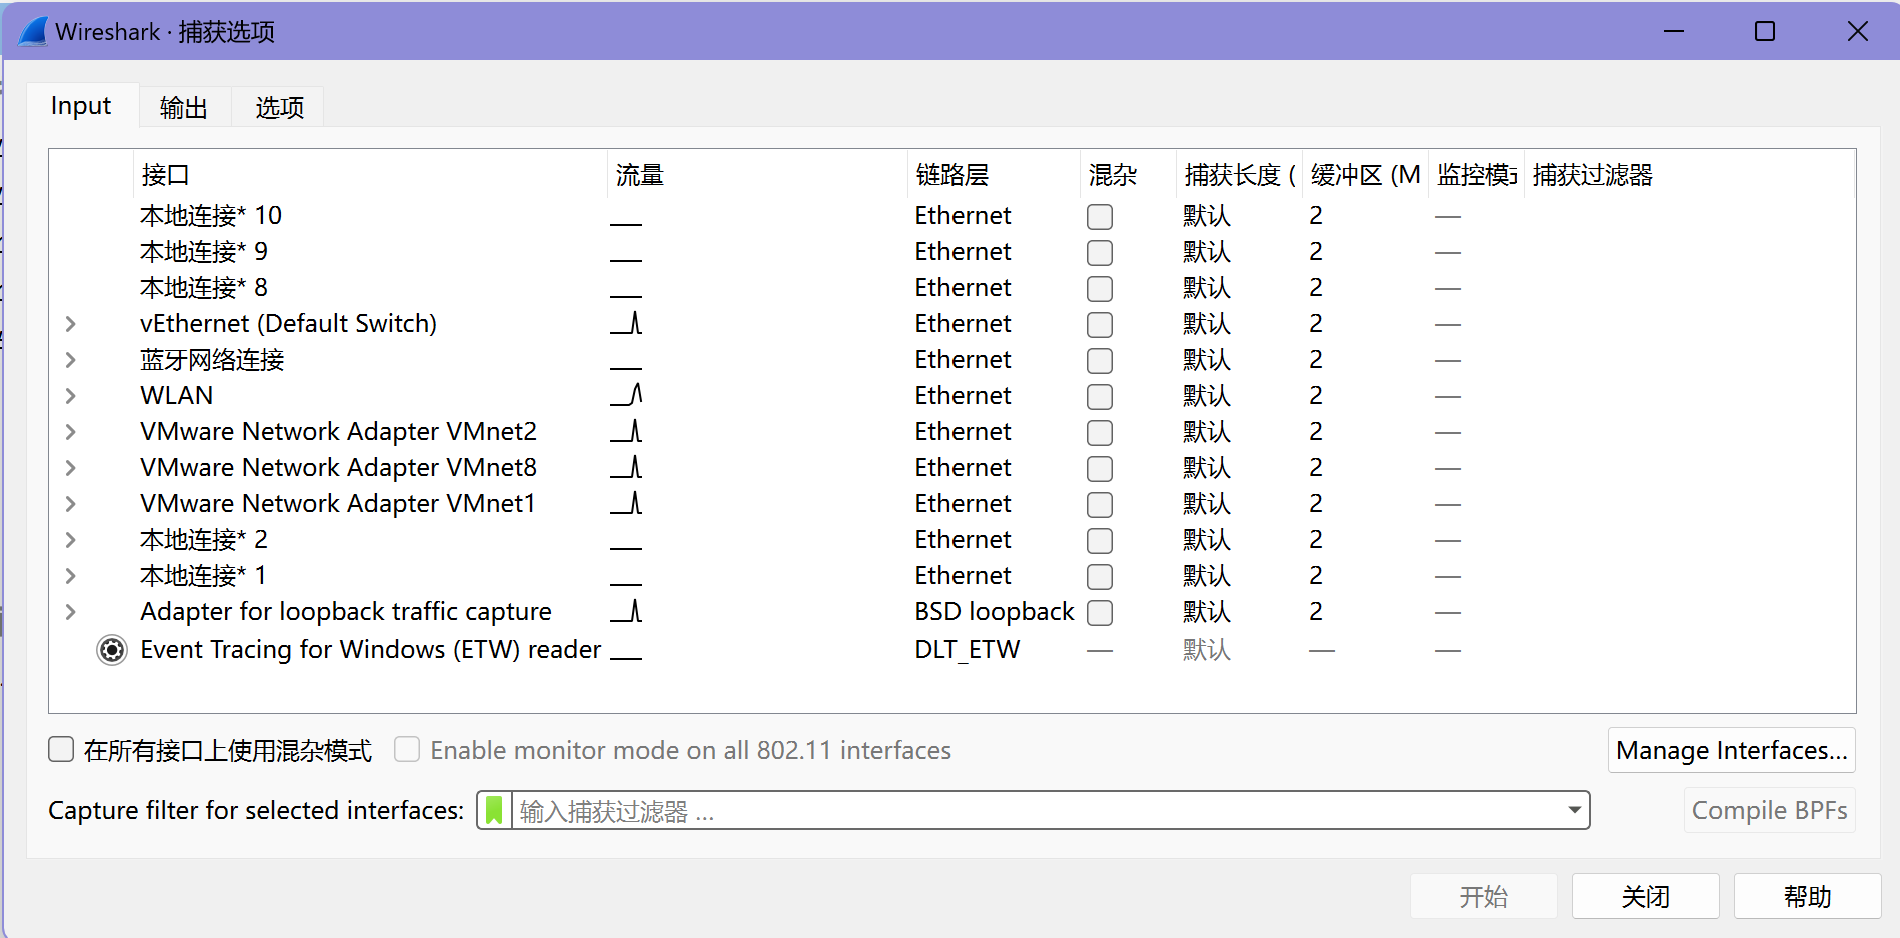Image resolution: width=1900 pixels, height=938 pixels.
Task: Click the traffic sparkline for vEthernet (Default Switch)
Action: [627, 323]
